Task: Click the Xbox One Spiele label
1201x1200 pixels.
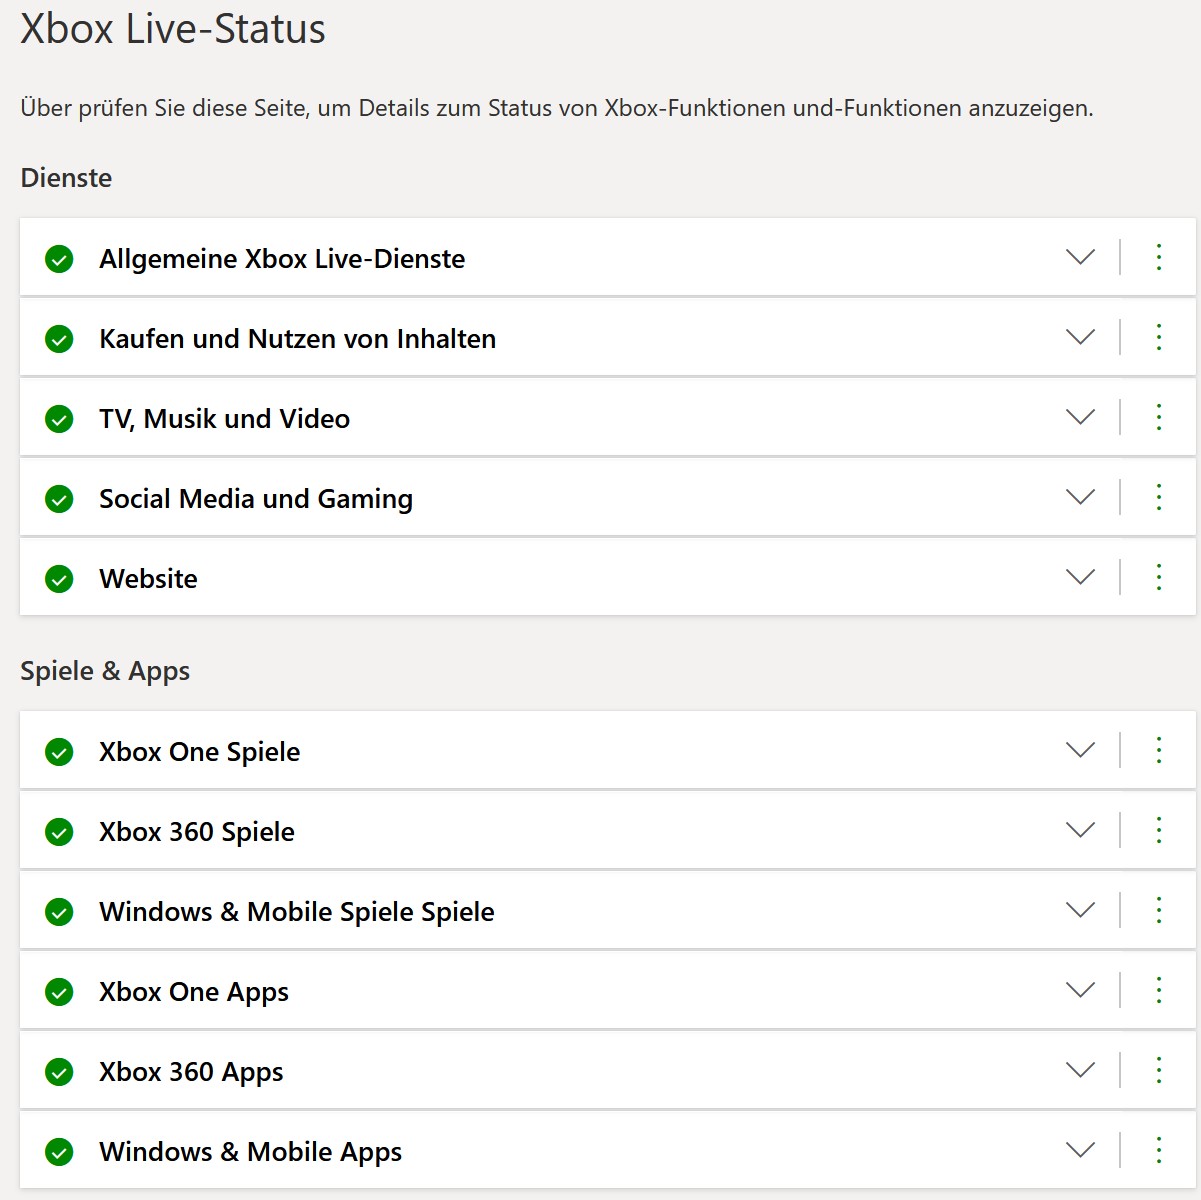Action: [199, 751]
